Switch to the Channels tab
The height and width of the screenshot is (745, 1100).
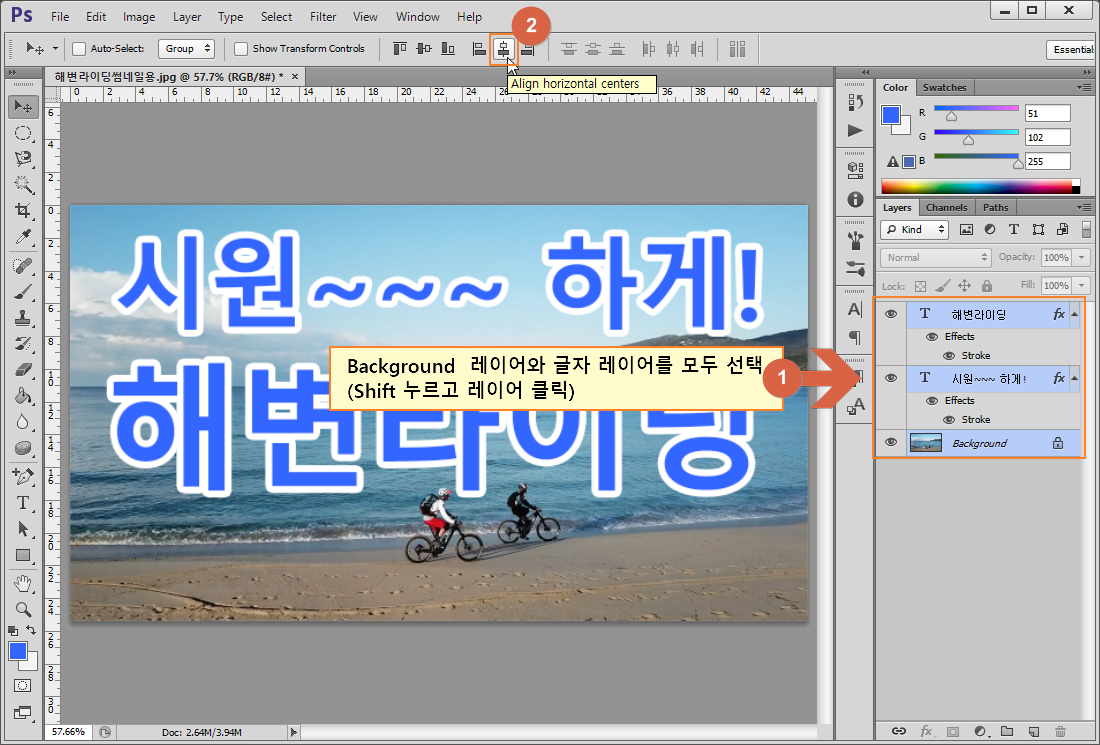[946, 208]
